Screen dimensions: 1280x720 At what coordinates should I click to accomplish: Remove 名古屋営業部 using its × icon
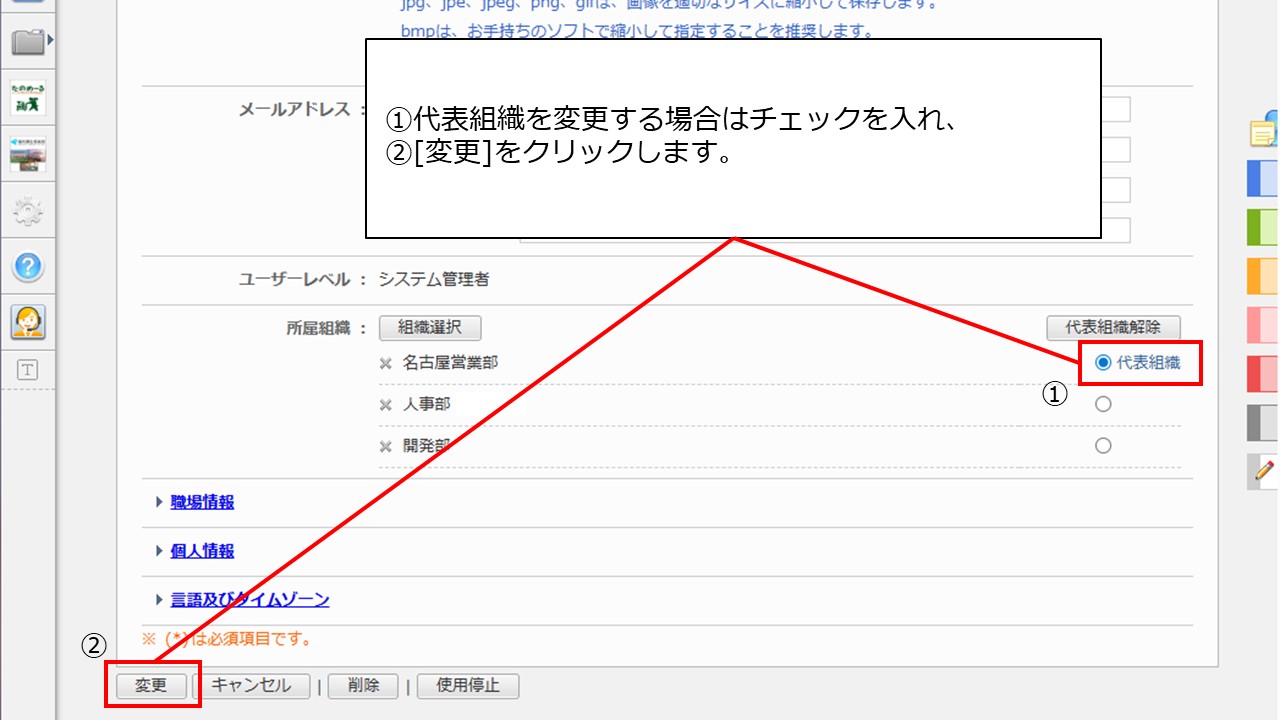385,364
